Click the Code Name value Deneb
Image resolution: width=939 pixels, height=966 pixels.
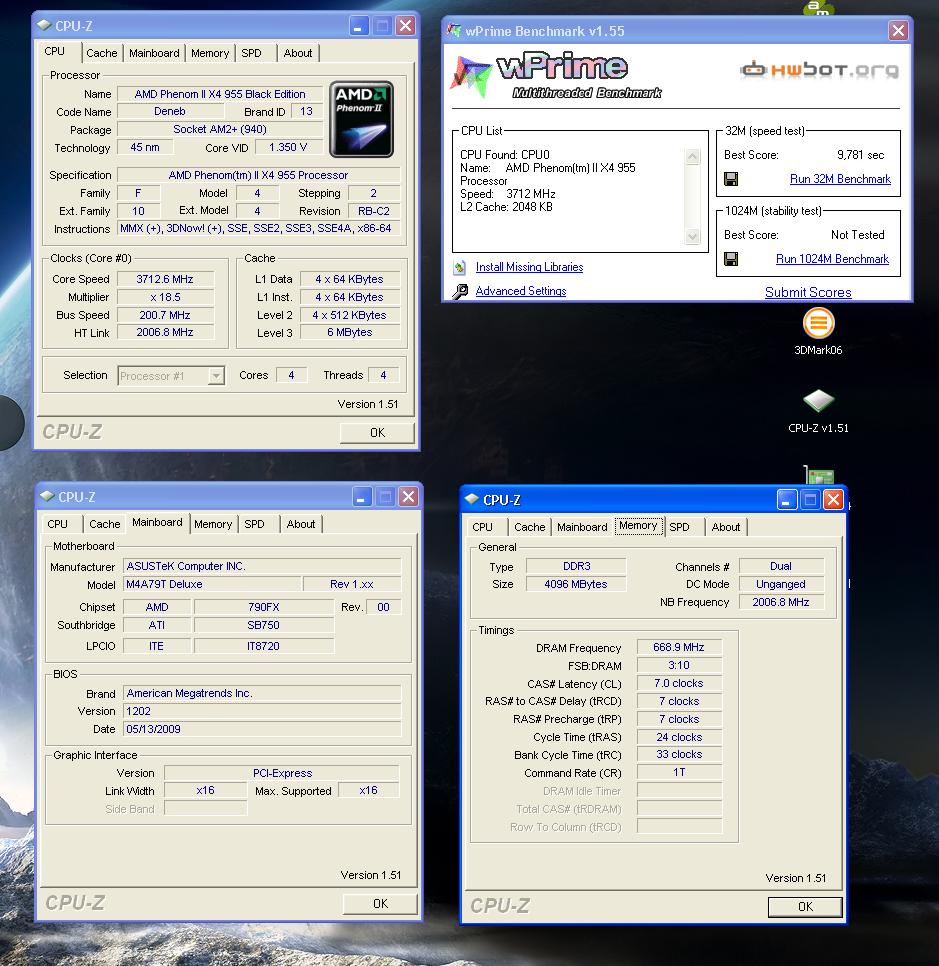tap(170, 112)
